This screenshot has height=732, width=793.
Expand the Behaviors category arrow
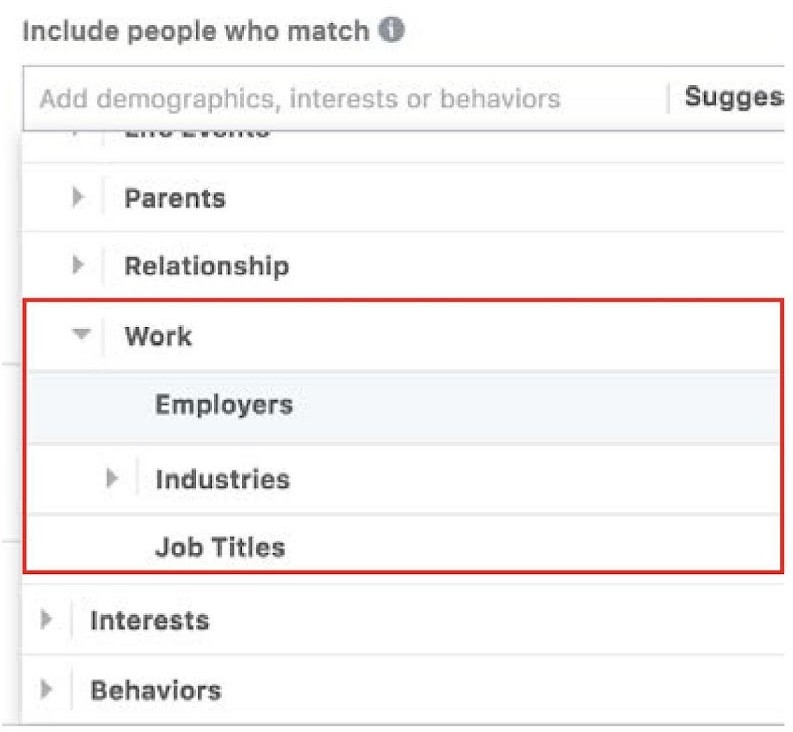click(x=46, y=690)
